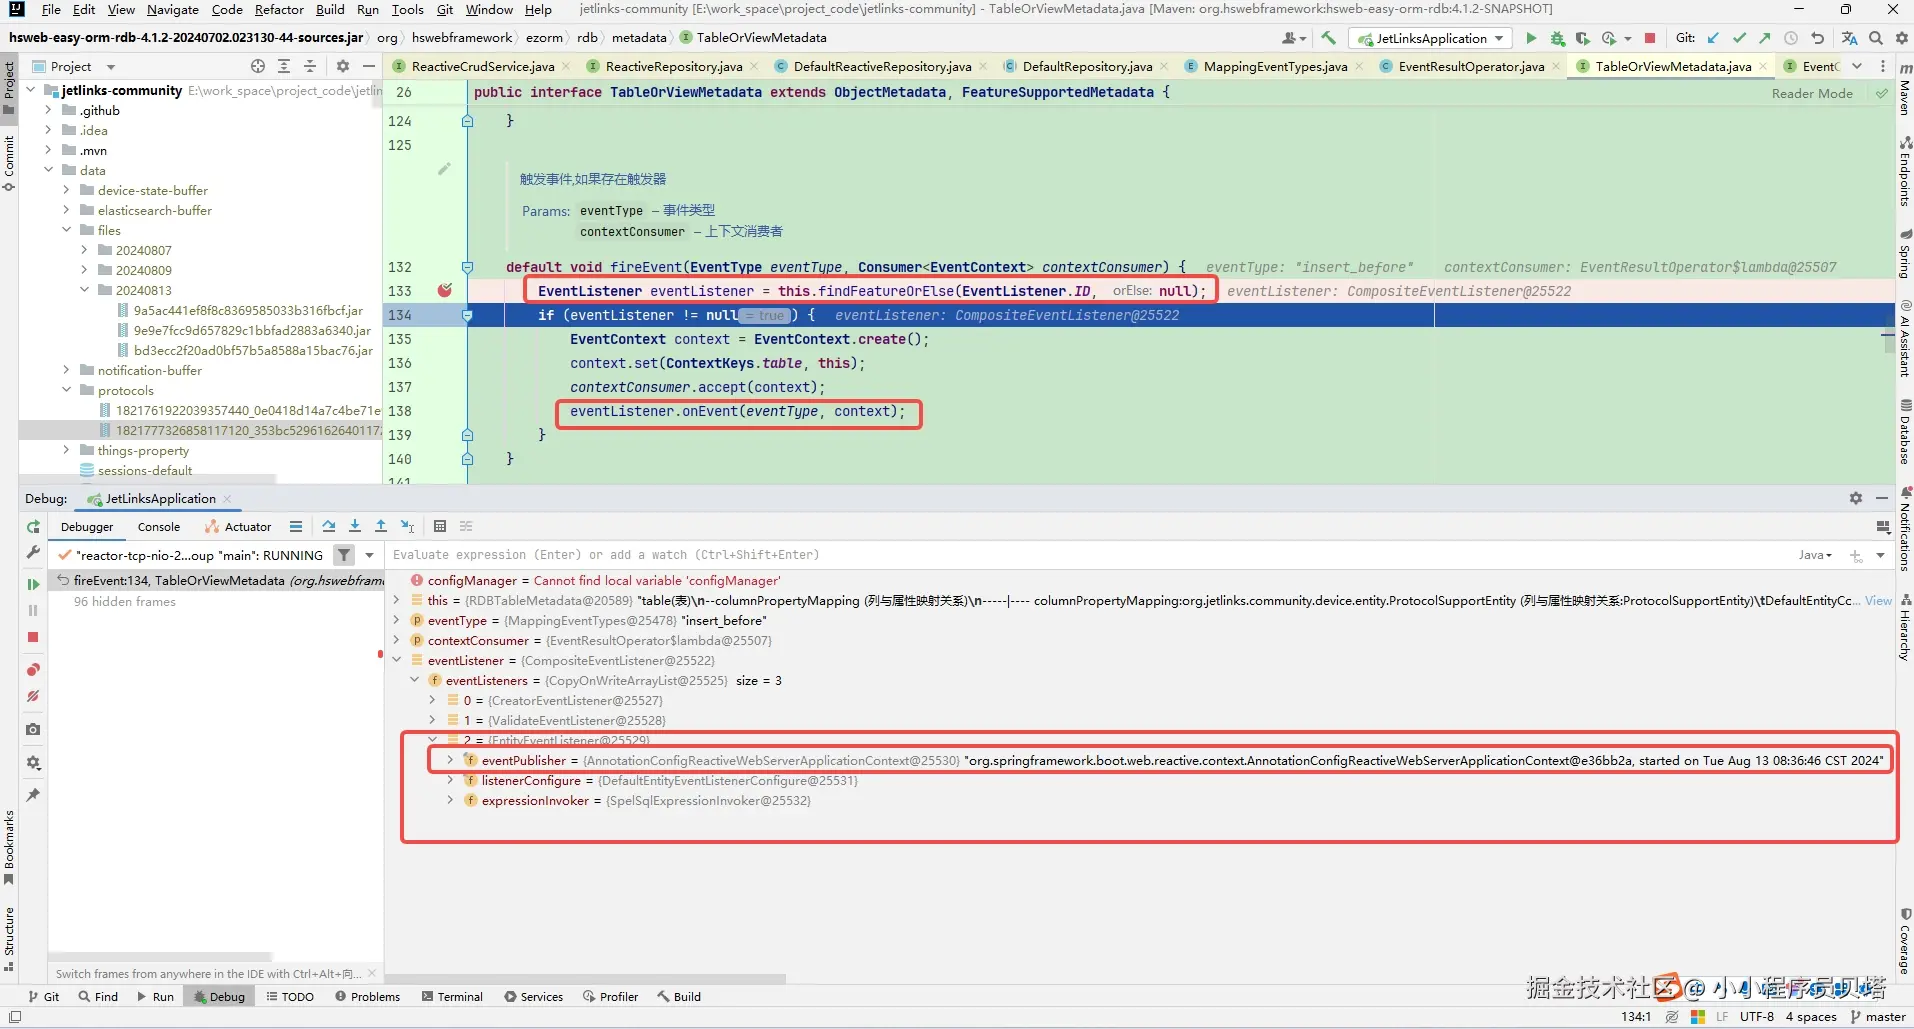The width and height of the screenshot is (1914, 1029).
Task: Switch to the Console tab in Debug
Action: point(159,527)
